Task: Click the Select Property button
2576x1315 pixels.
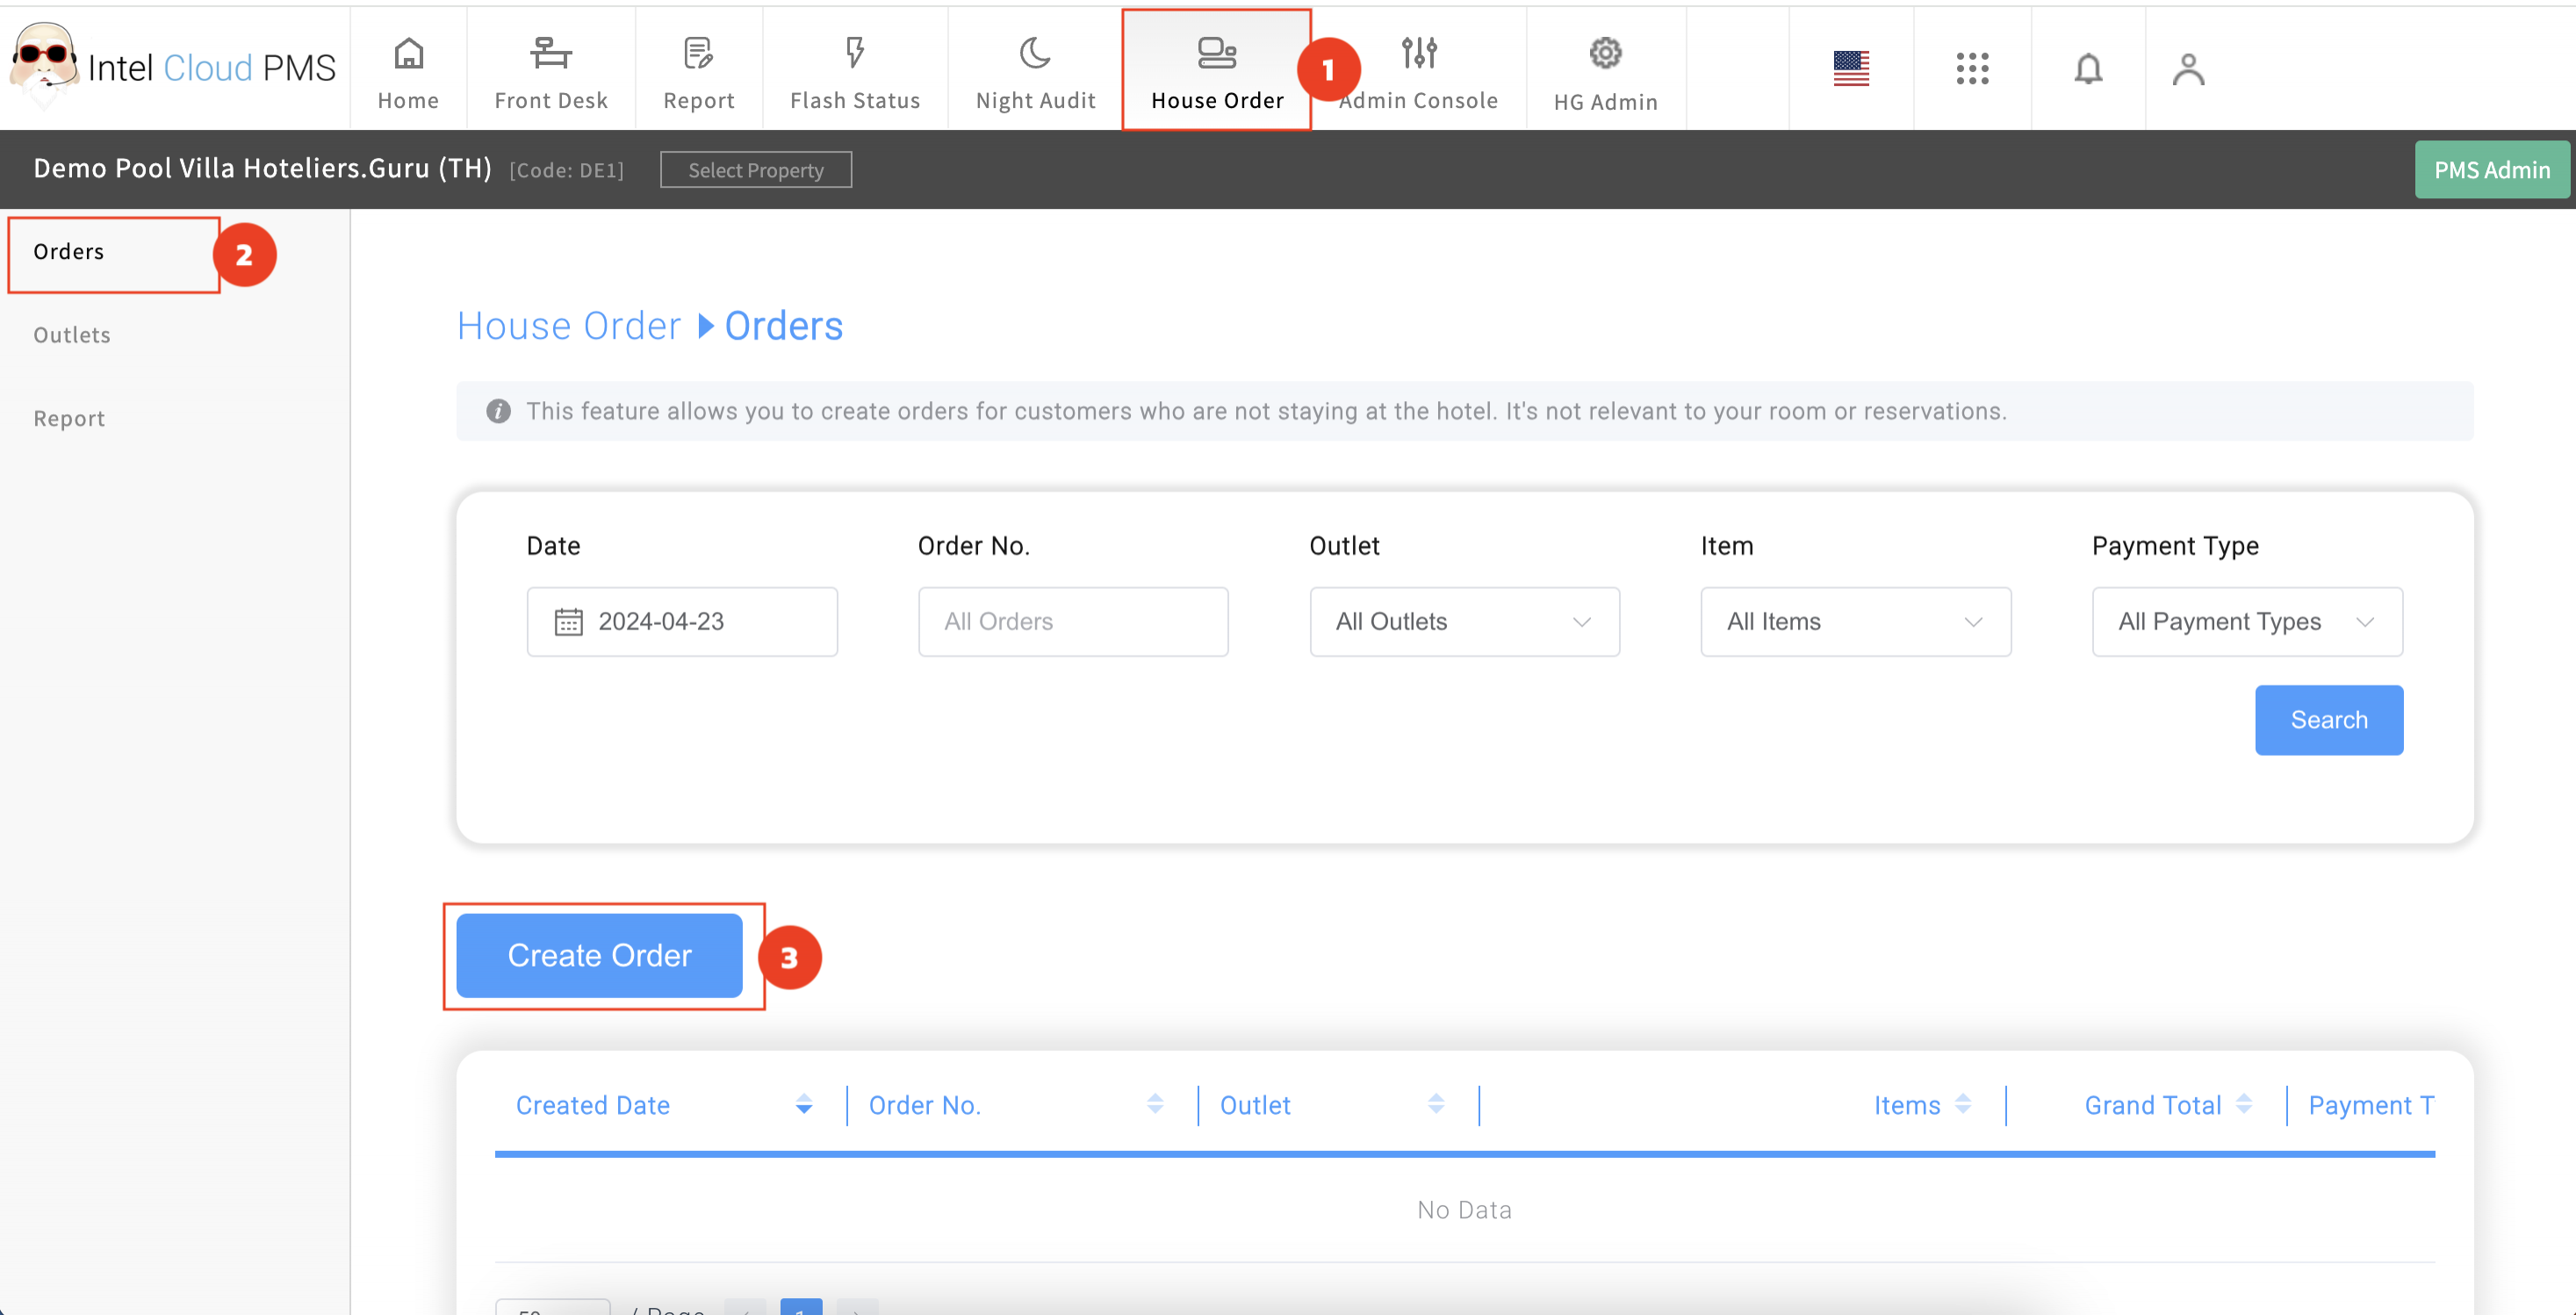Action: (755, 170)
